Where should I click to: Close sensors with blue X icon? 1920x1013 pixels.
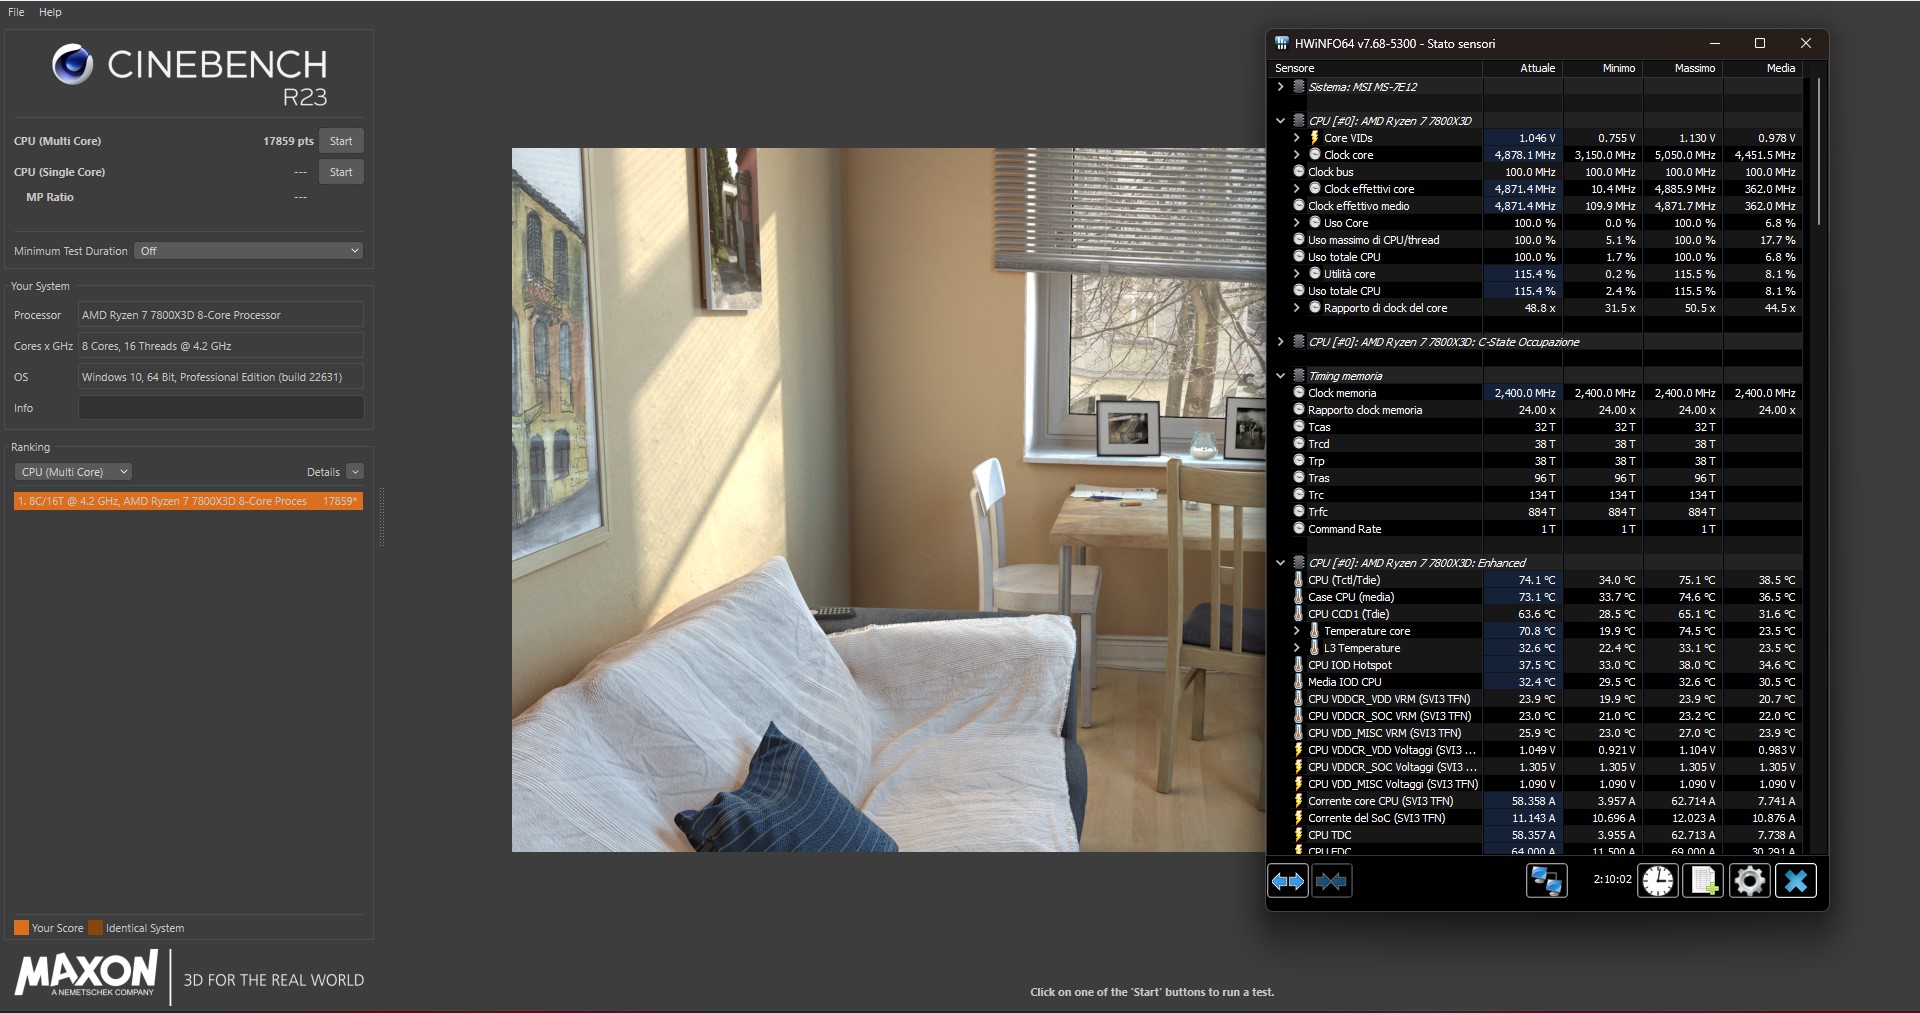(x=1796, y=881)
